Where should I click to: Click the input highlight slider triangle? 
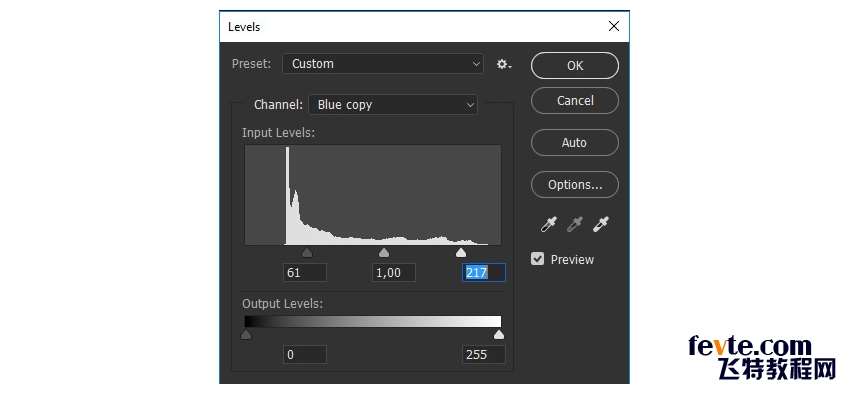[461, 253]
